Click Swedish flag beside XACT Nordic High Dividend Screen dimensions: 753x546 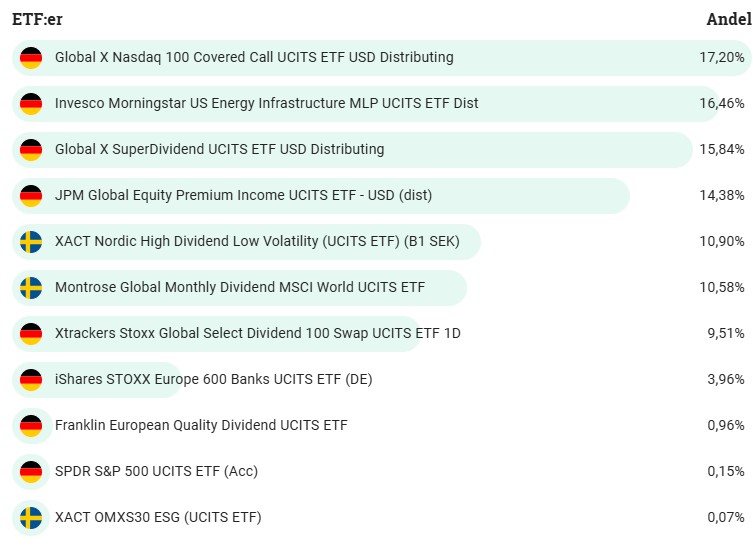31,242
